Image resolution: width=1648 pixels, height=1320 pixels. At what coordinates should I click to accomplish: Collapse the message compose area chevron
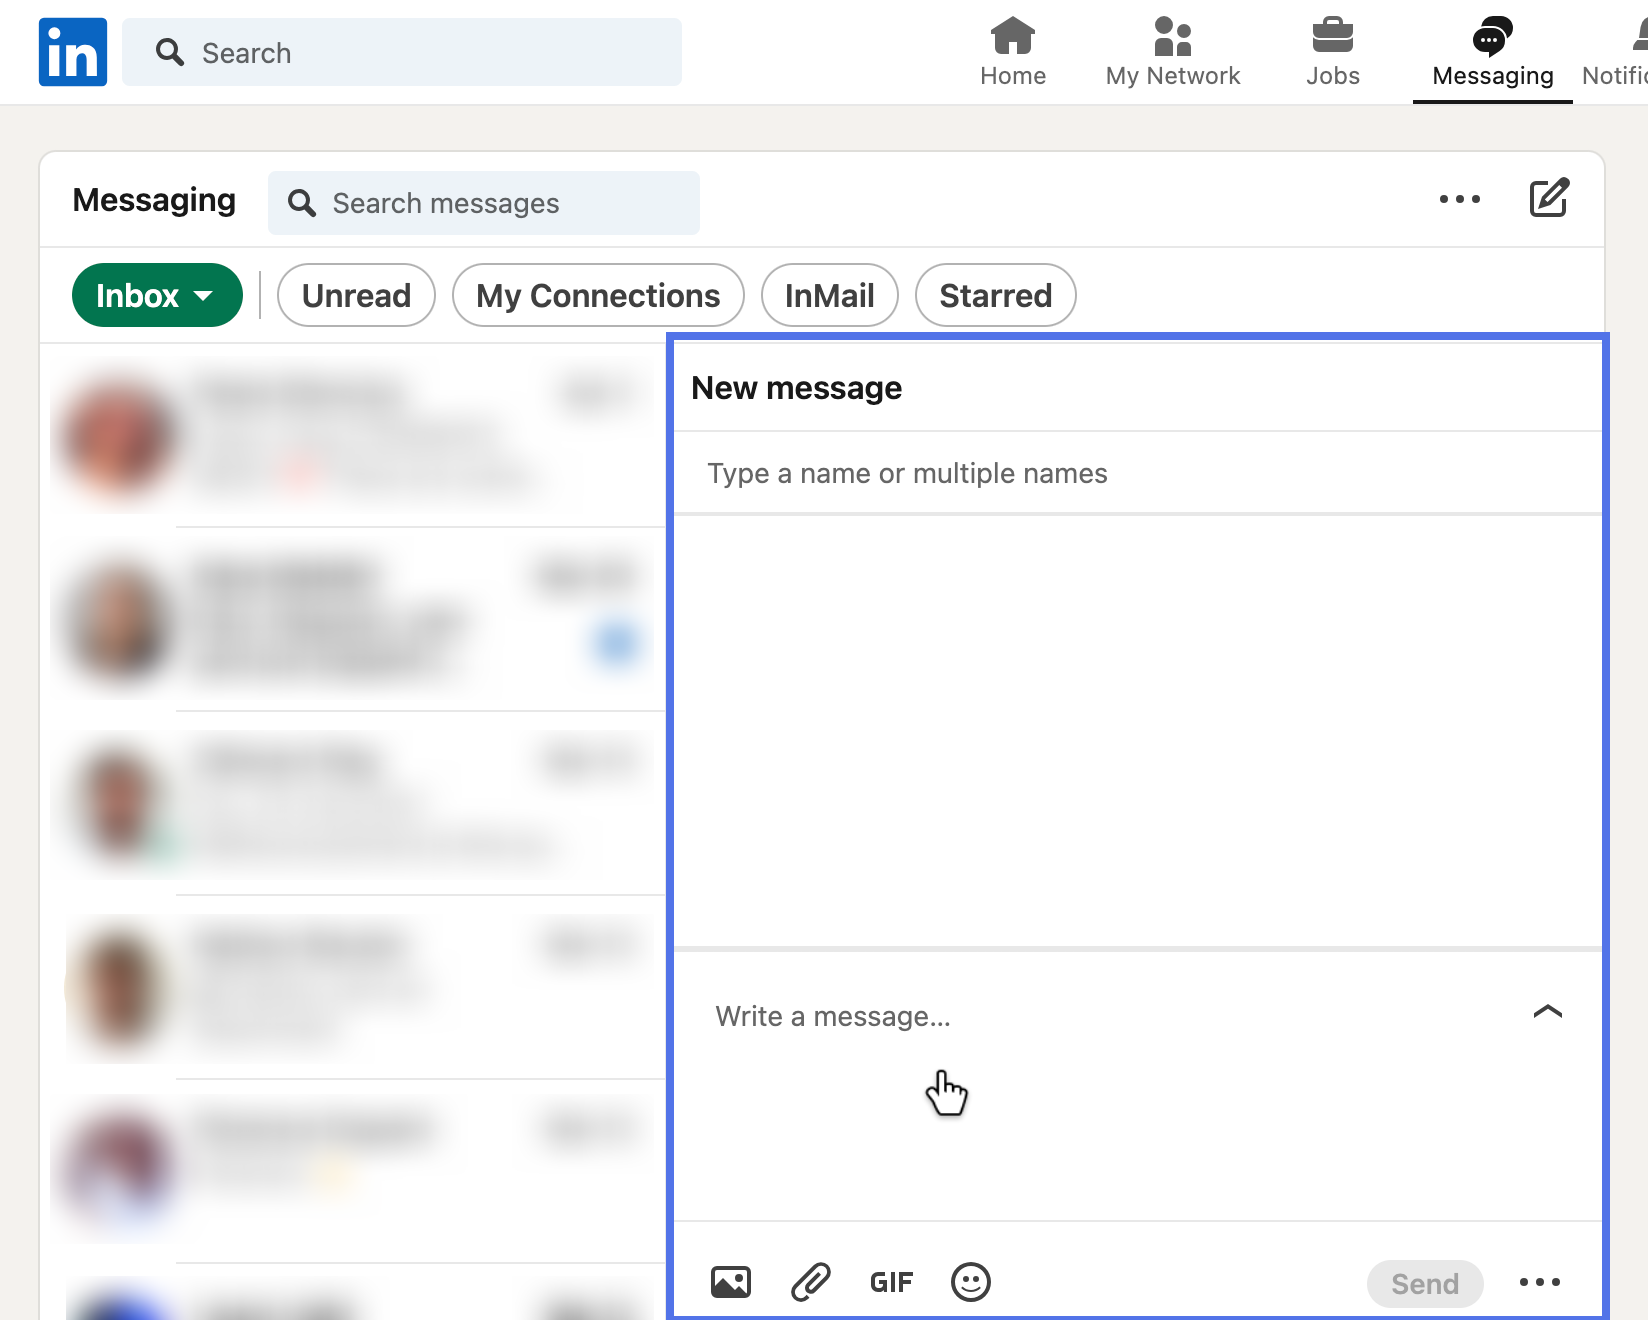(1547, 1012)
